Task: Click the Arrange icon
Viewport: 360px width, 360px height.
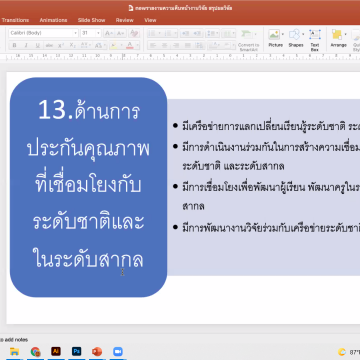Action: [x=338, y=38]
